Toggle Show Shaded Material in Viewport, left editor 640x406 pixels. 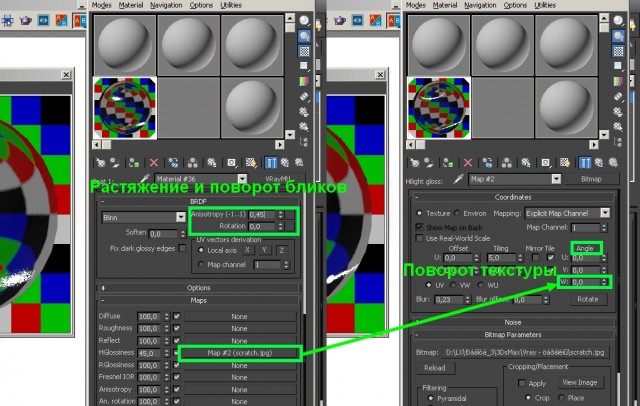coord(251,163)
